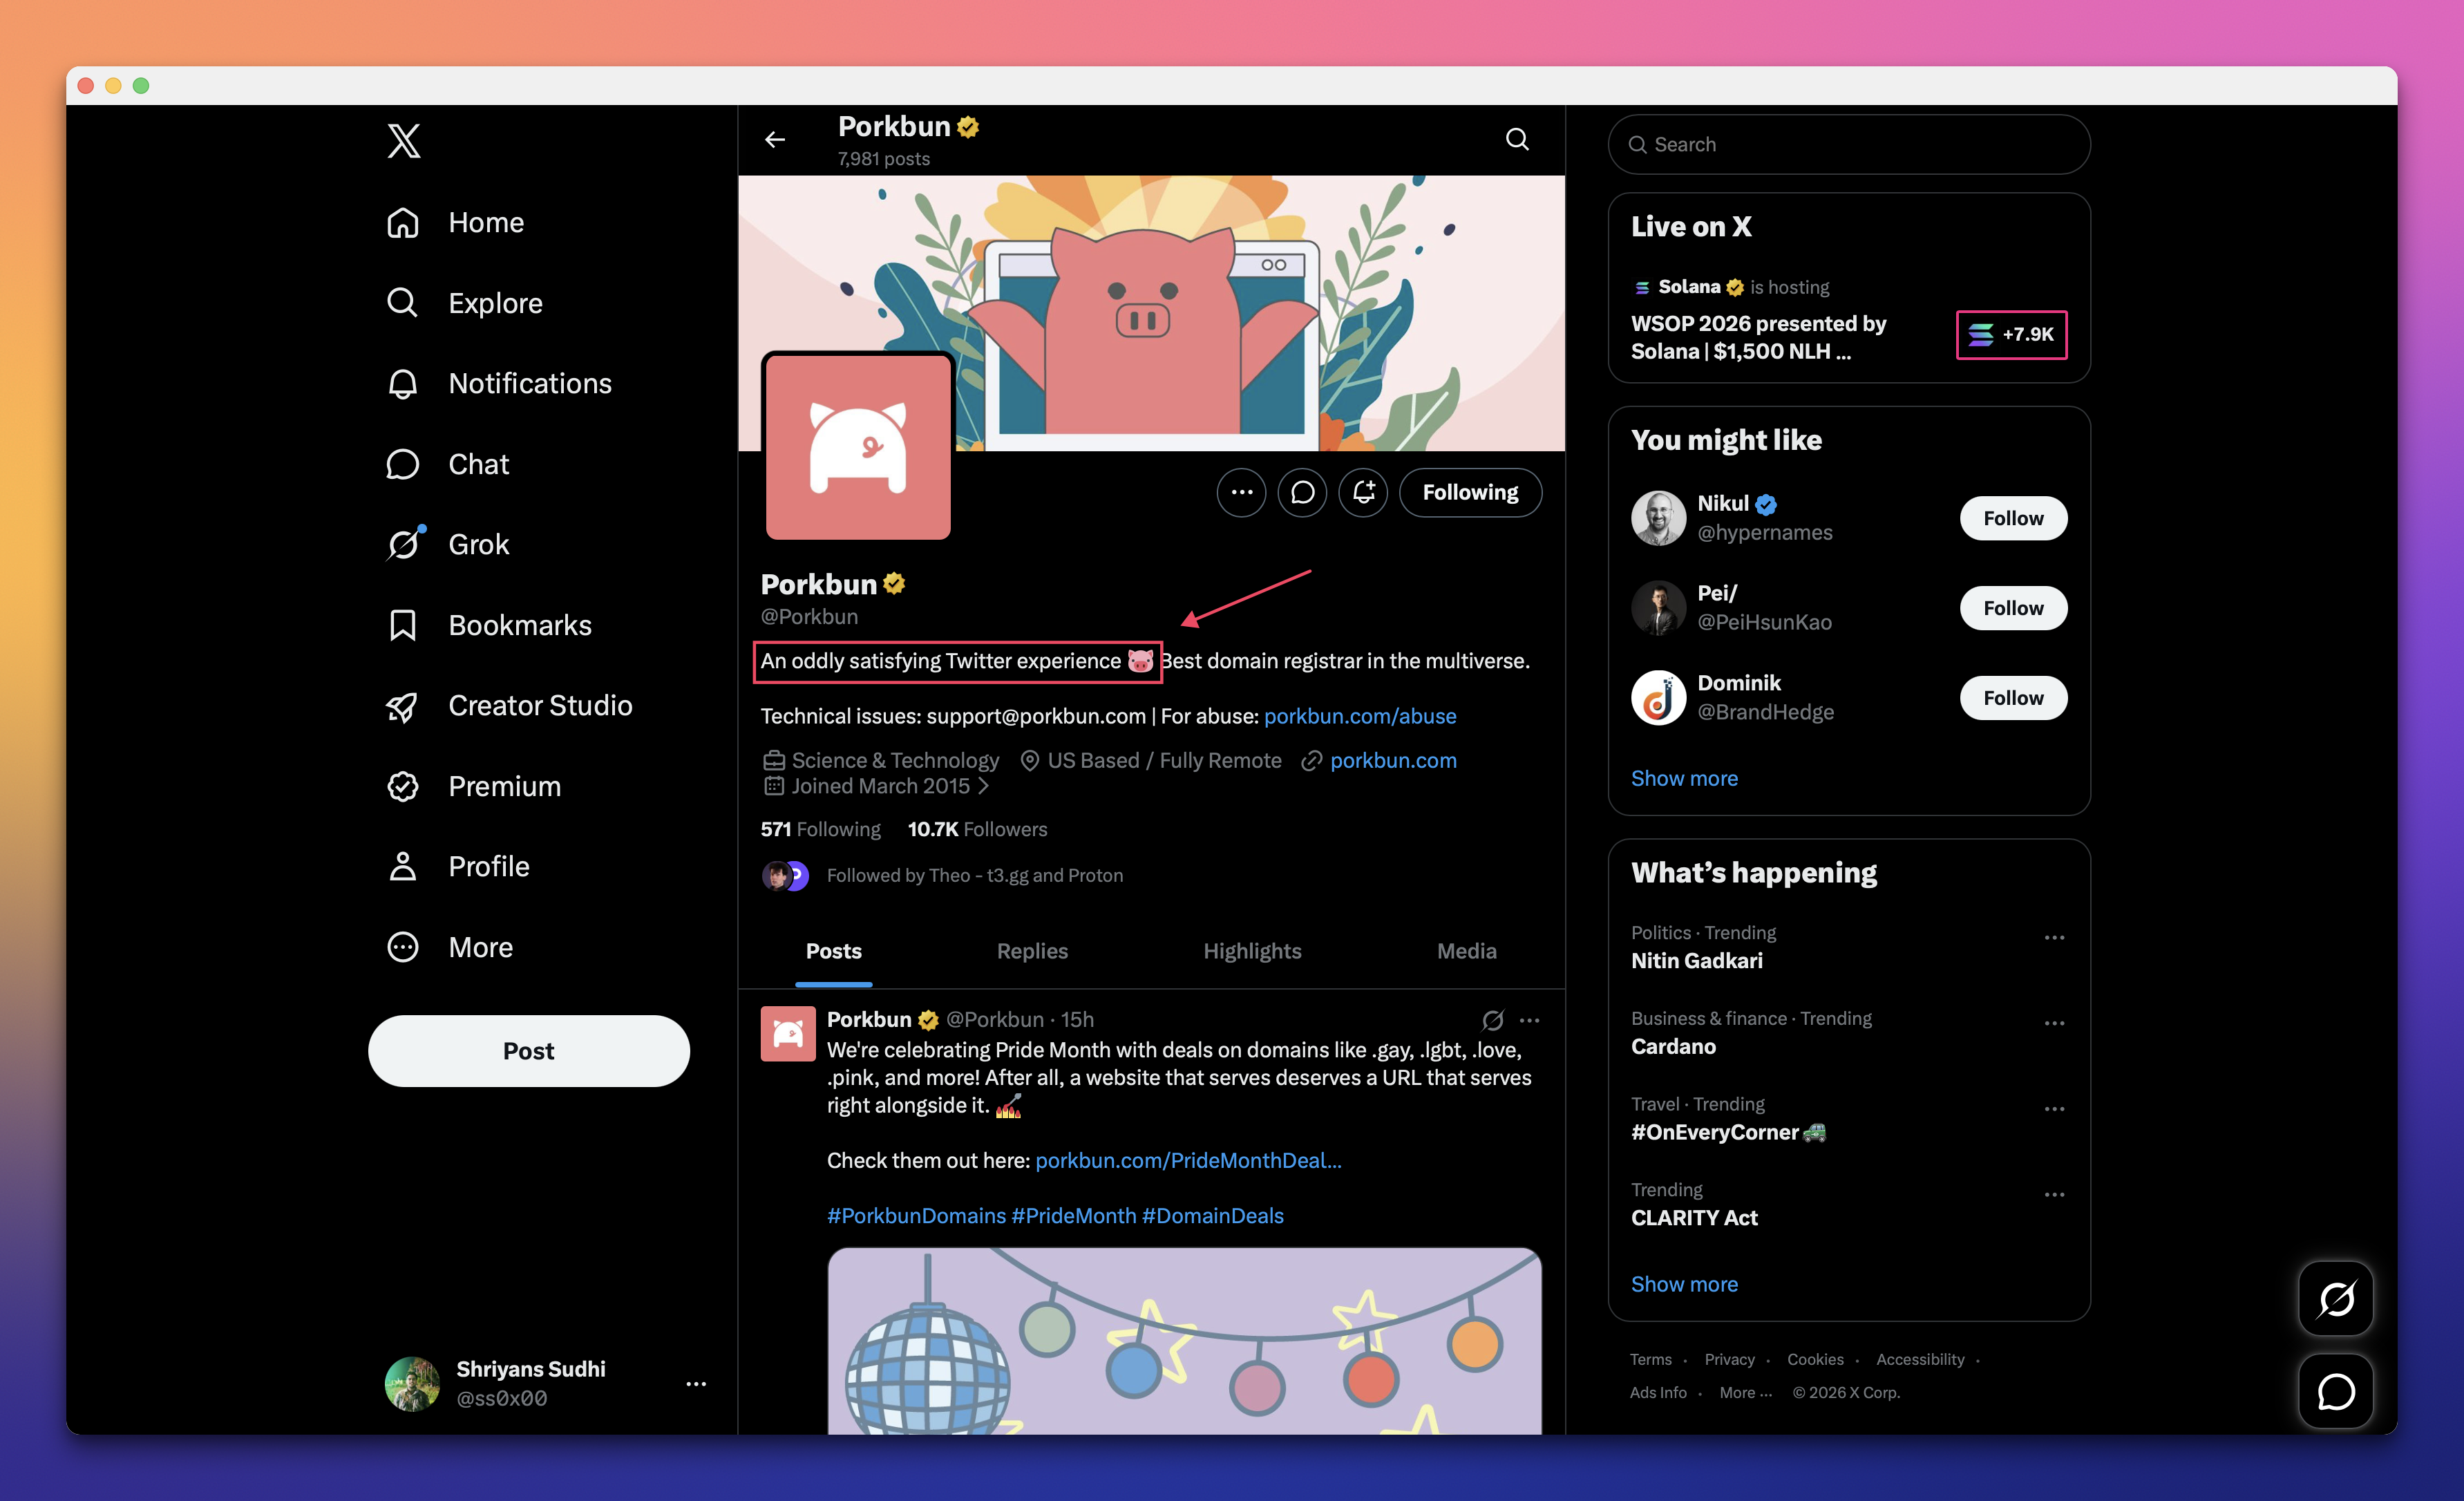The height and width of the screenshot is (1501, 2464).
Task: Open options for CLARITY Act trend
Action: tap(2054, 1195)
